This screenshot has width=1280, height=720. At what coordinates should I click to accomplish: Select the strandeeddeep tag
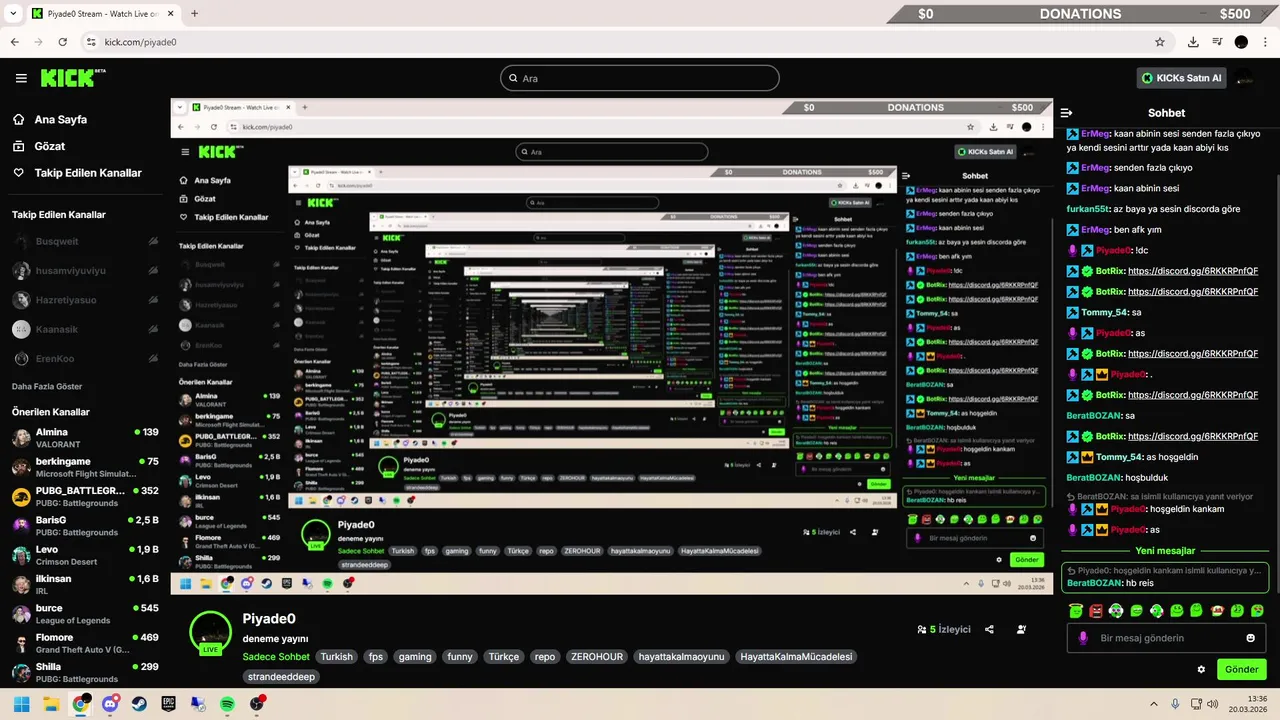(280, 677)
